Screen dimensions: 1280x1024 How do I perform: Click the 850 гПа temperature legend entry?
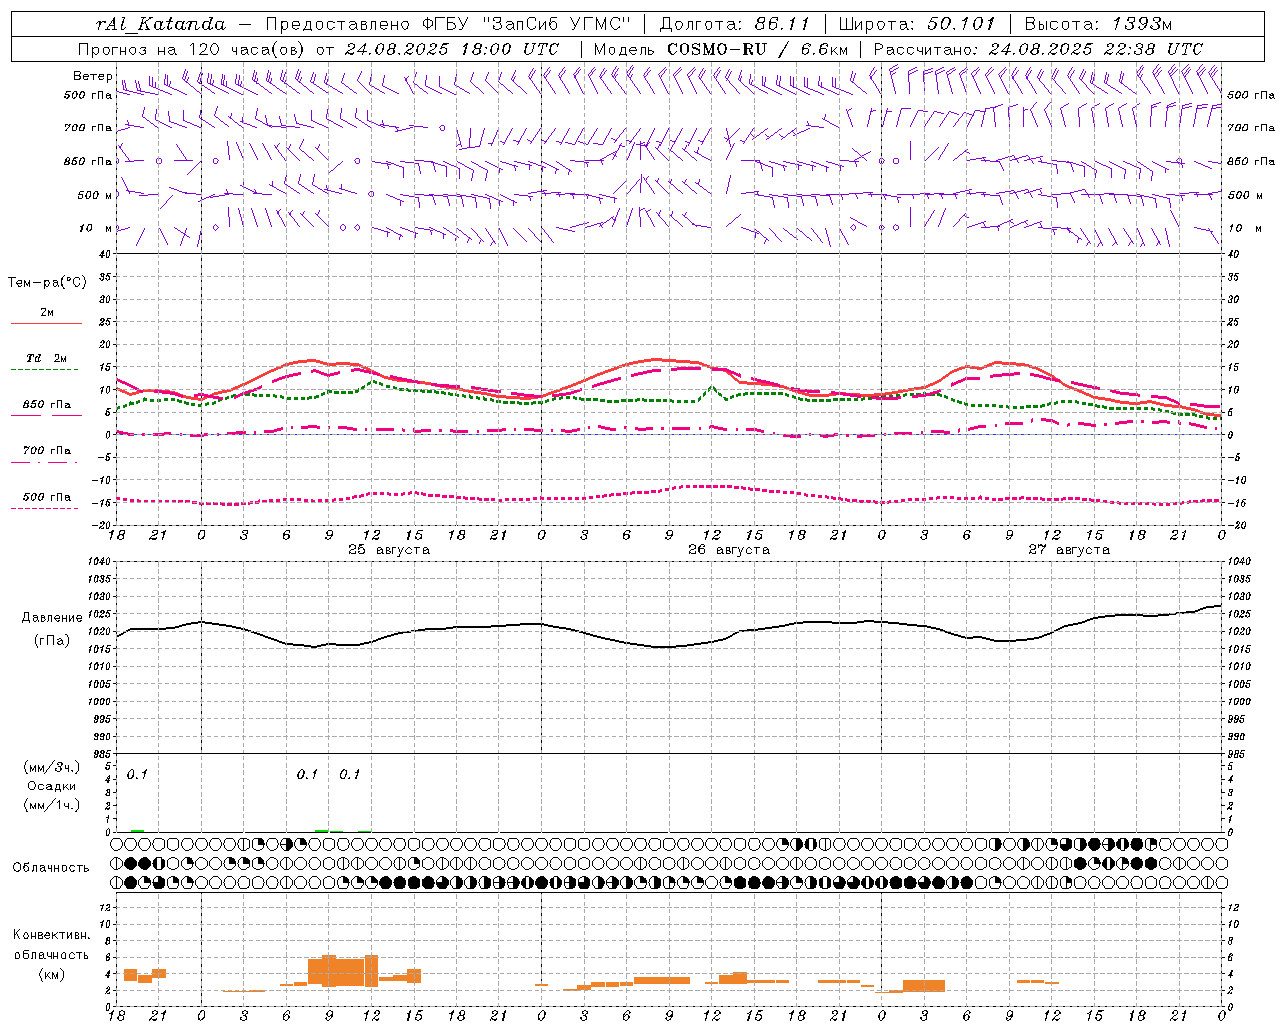click(46, 405)
